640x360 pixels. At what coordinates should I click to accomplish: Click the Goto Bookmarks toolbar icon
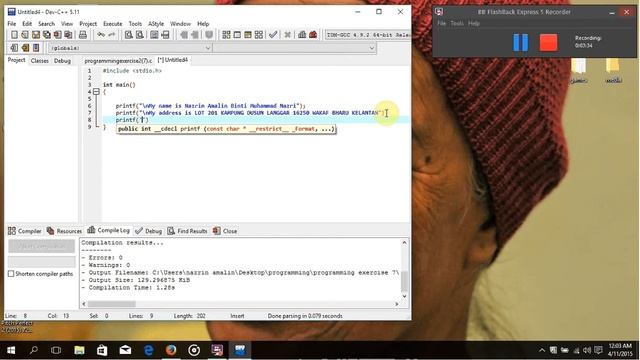pyautogui.click(x=36, y=48)
